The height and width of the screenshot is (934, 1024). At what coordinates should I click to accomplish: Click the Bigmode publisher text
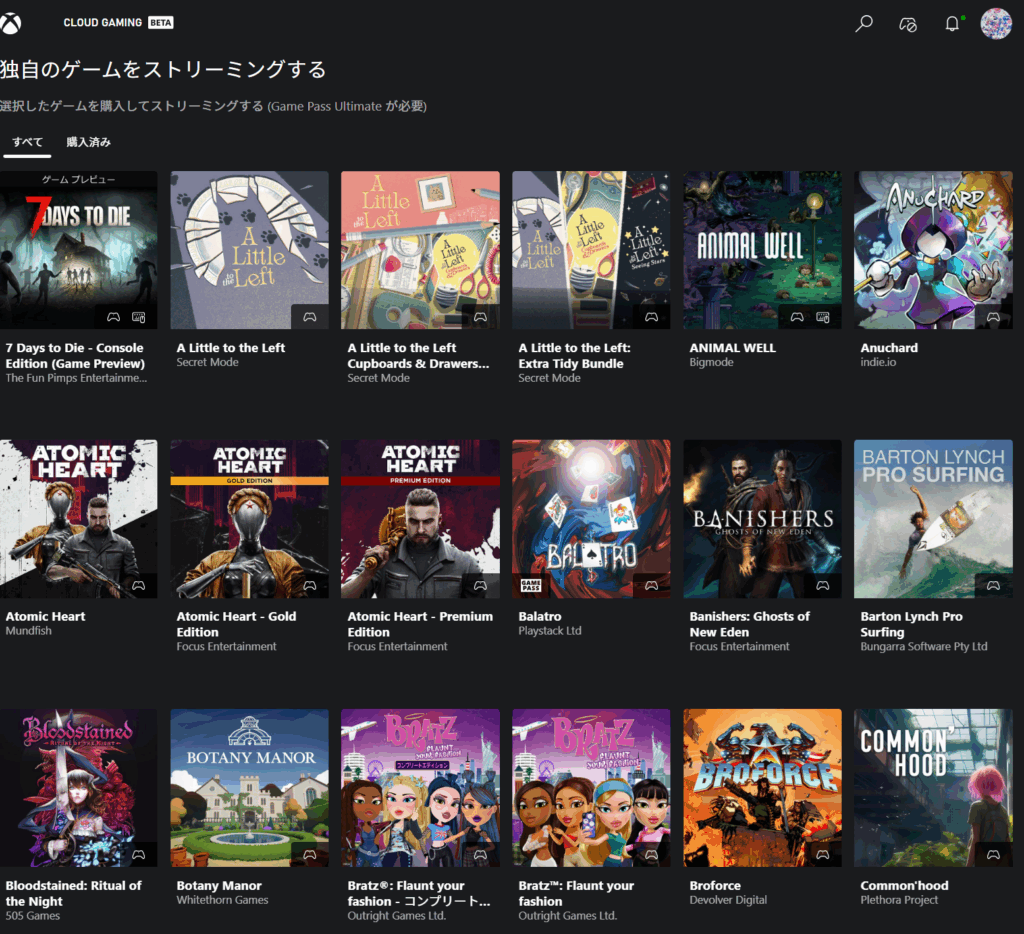click(x=711, y=362)
